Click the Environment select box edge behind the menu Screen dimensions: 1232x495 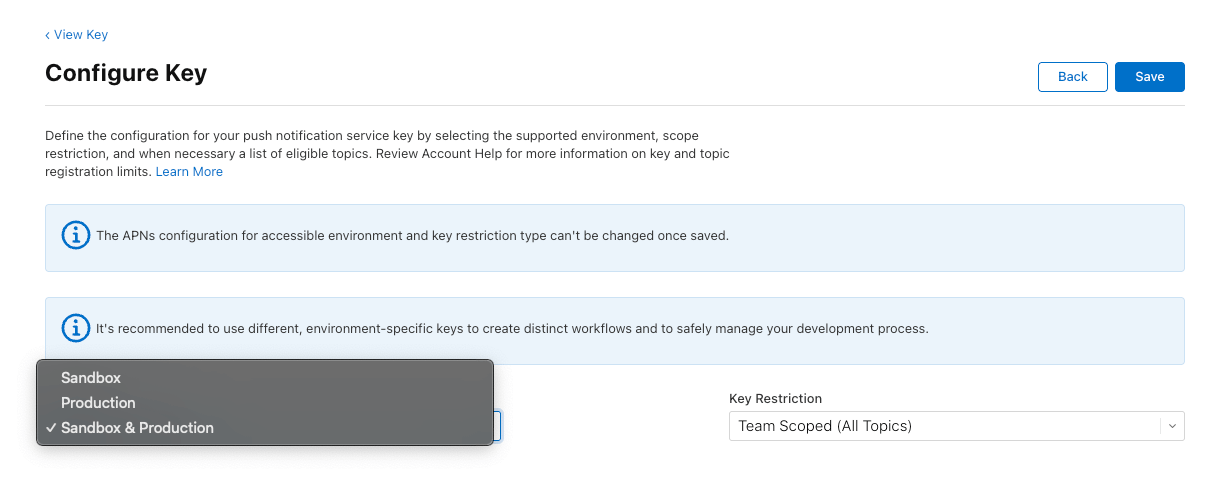tap(498, 426)
